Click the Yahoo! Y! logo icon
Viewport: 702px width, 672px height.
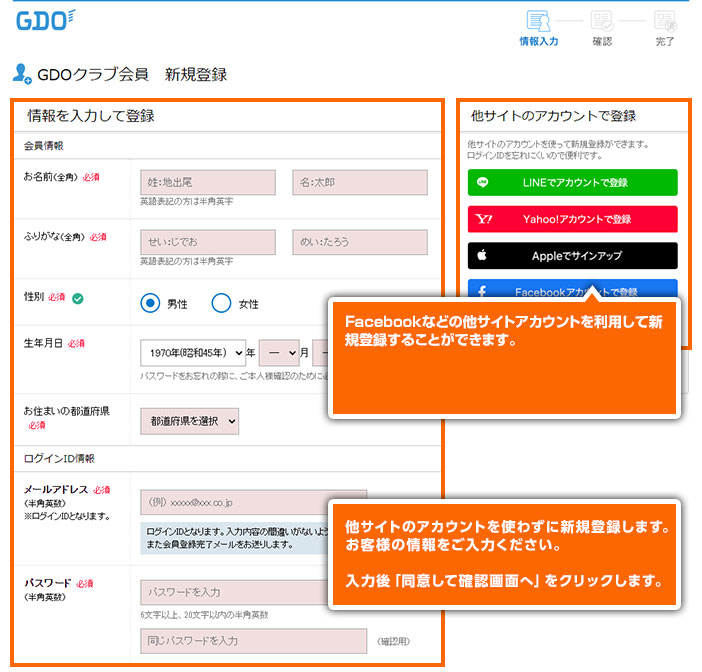[x=484, y=219]
